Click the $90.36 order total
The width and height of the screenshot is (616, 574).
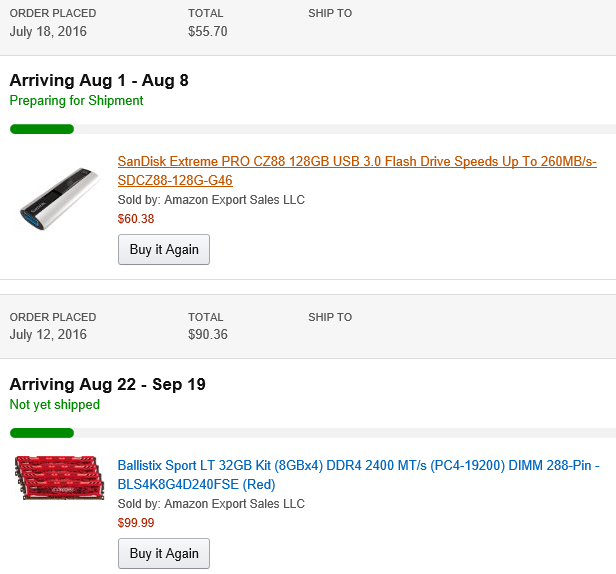(208, 335)
